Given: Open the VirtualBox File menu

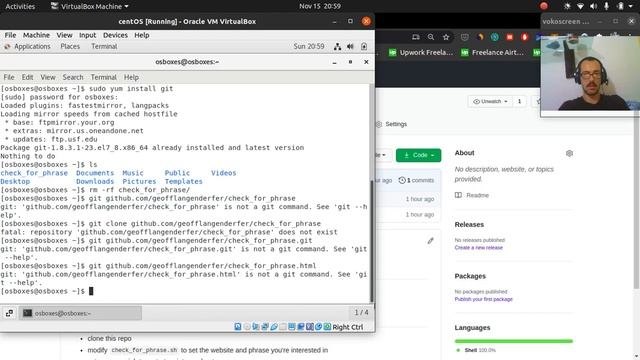Looking at the screenshot, I should point(10,35).
